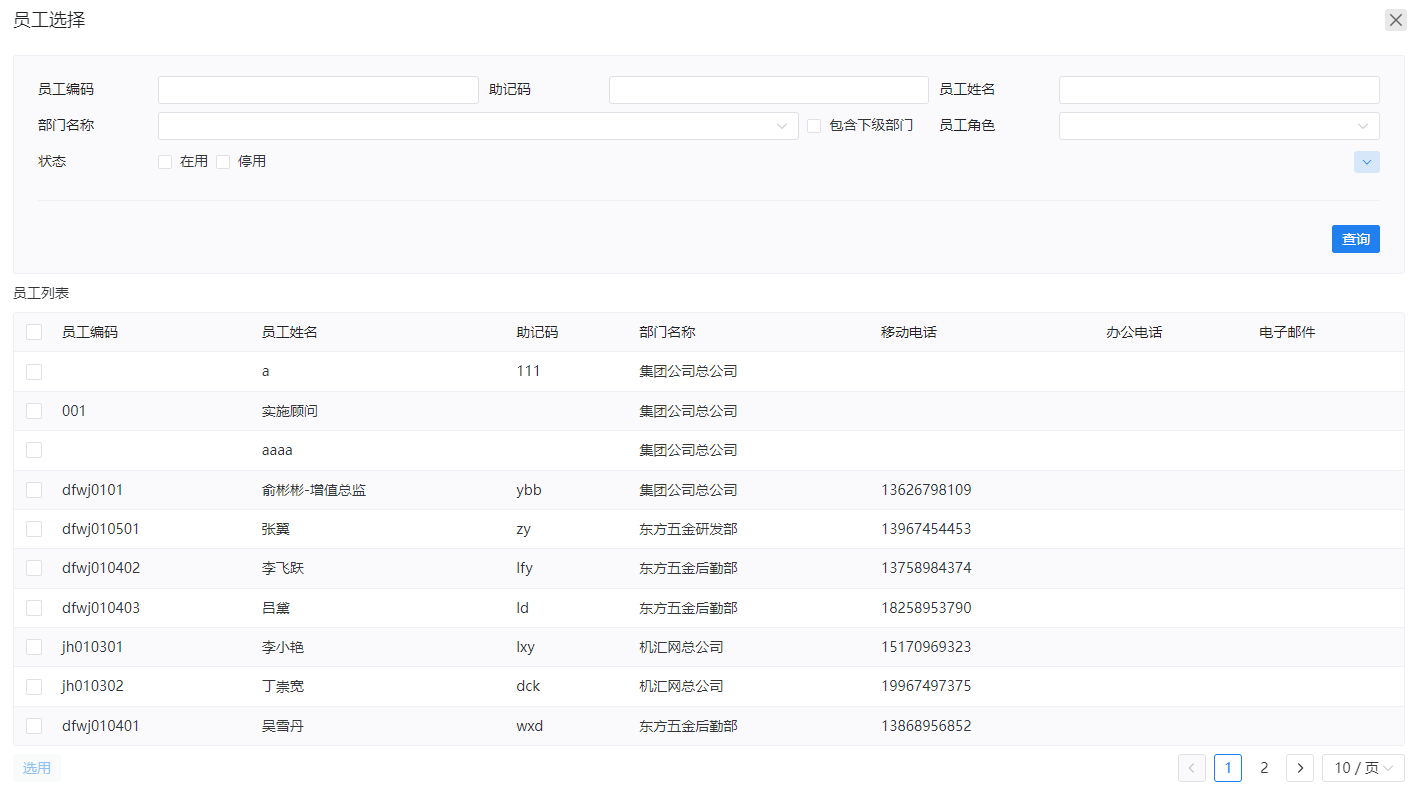1417x791 pixels.
Task: Close the 员工选择 dialog
Action: (x=1395, y=20)
